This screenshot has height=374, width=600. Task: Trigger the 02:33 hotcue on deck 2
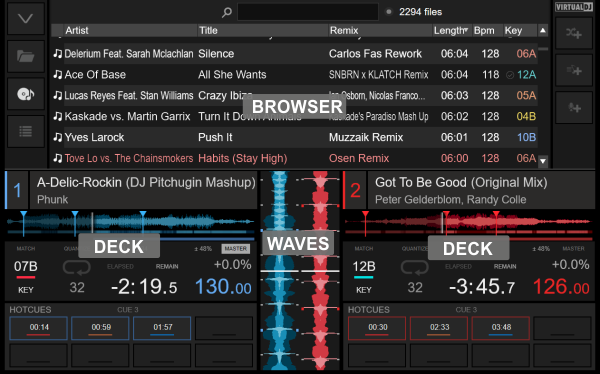[x=439, y=328]
